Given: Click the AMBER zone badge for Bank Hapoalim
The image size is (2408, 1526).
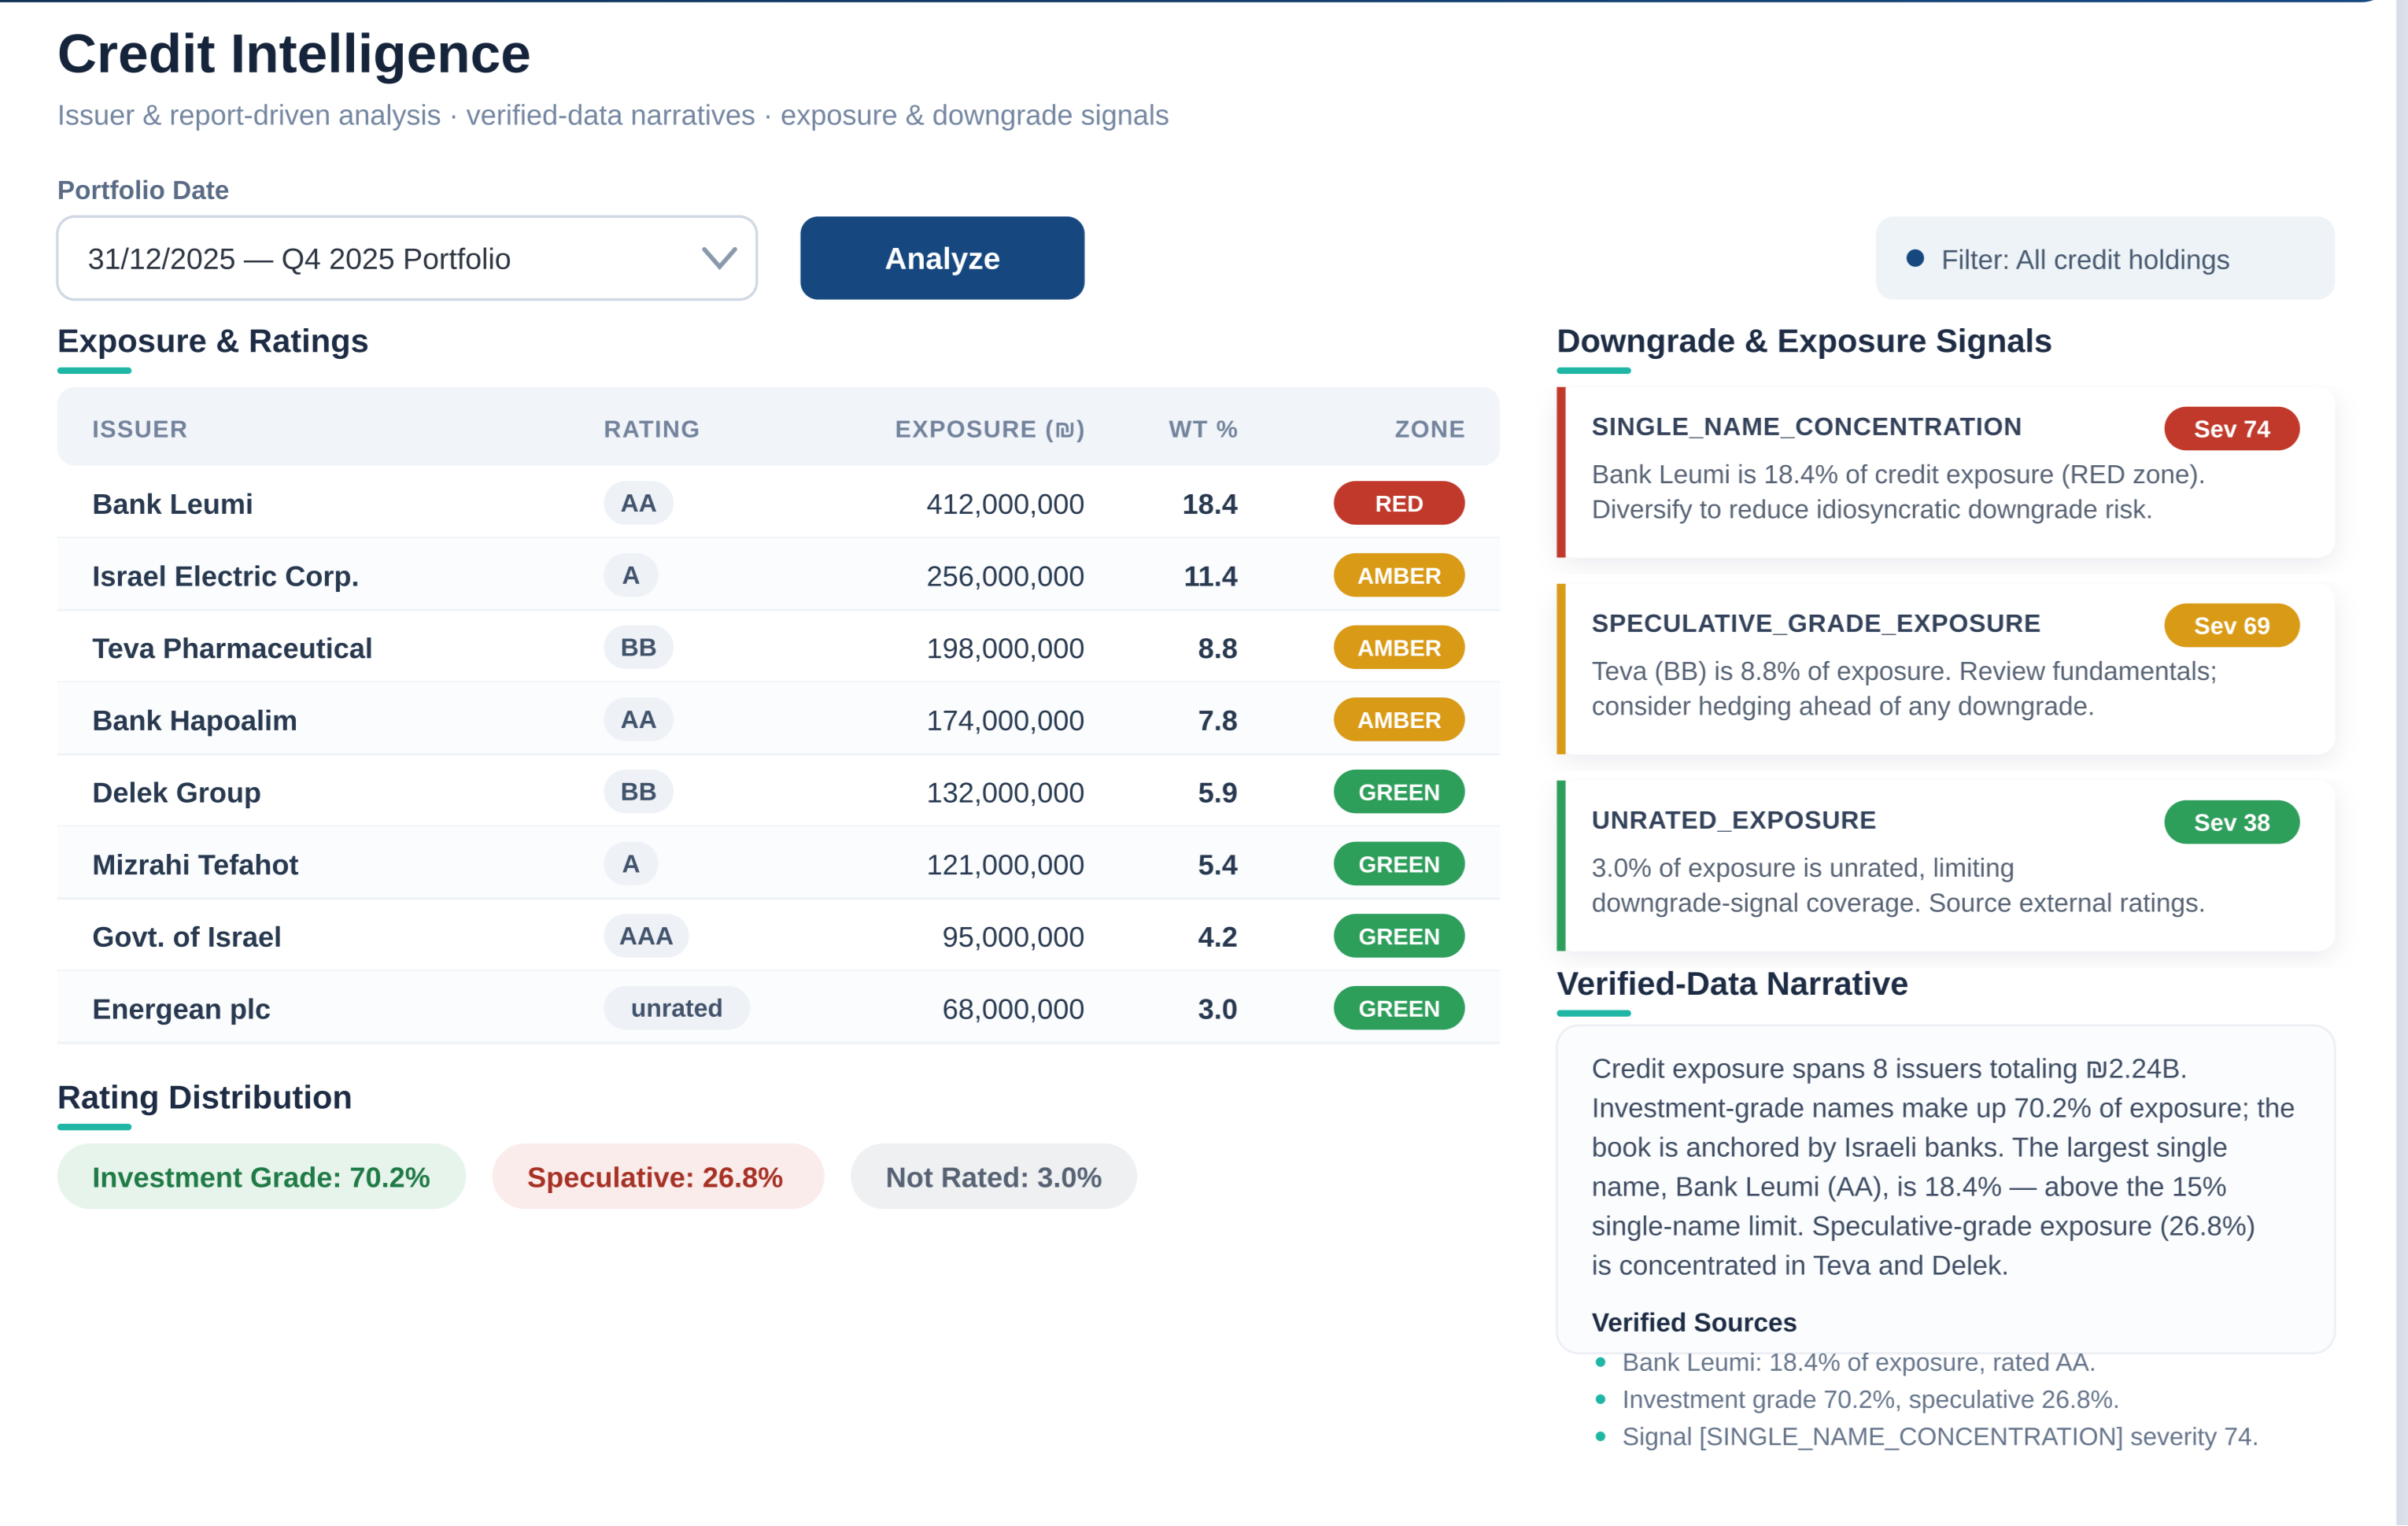Looking at the screenshot, I should pos(1398,719).
